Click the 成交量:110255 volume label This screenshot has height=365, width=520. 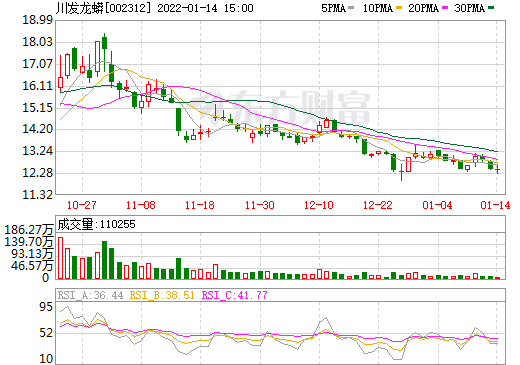[x=97, y=224]
